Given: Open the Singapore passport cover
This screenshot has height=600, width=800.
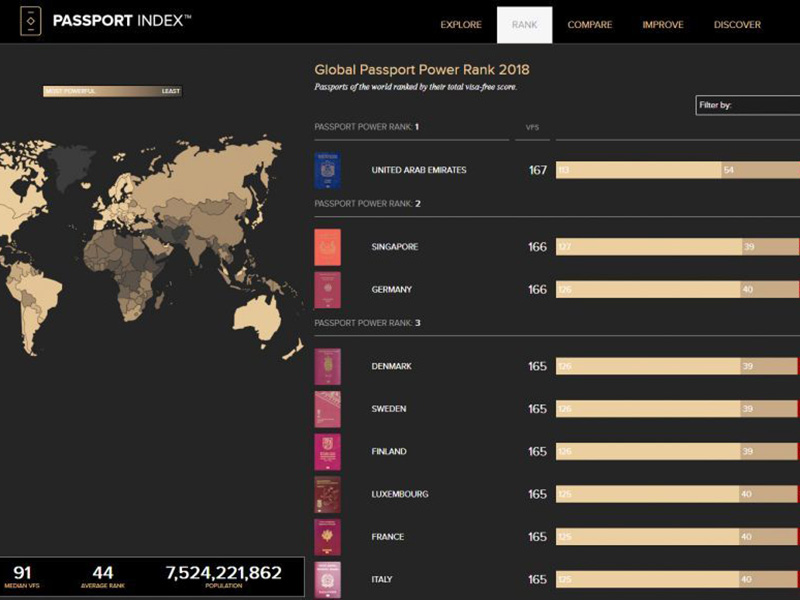Looking at the screenshot, I should click(x=328, y=247).
